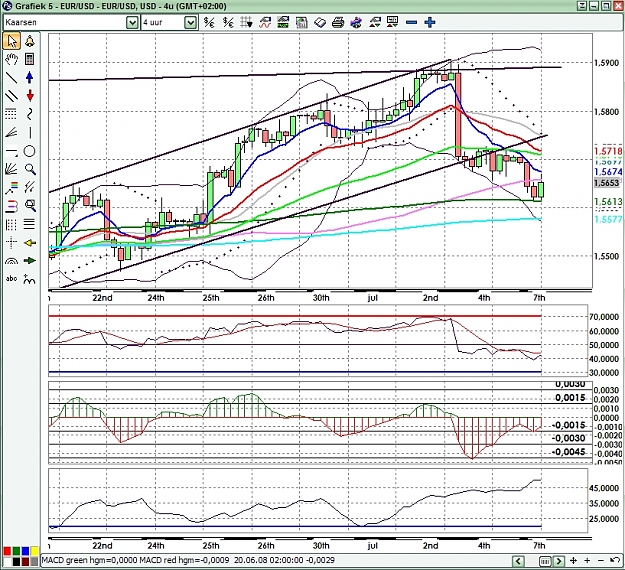Click the bell alert icon
The image size is (625, 570).
29,41
